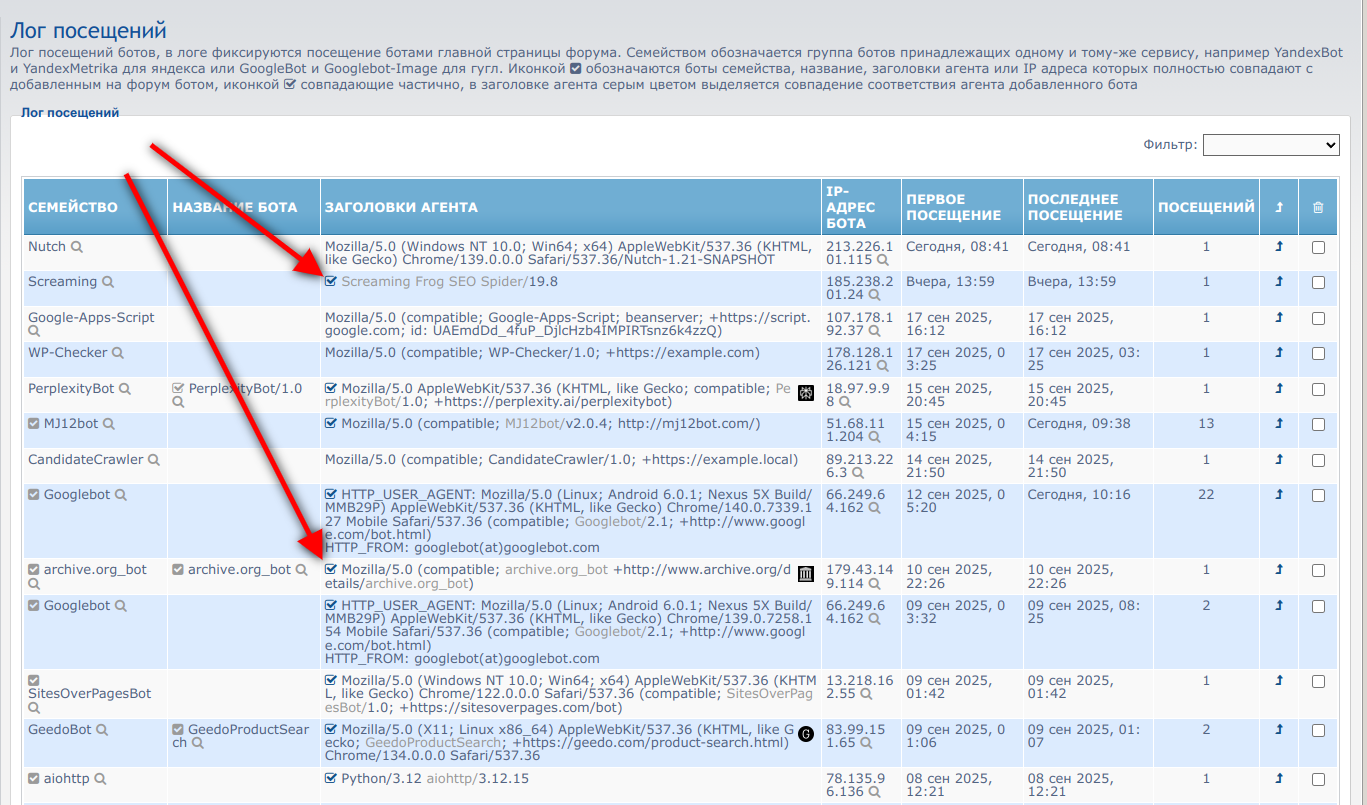Sort by the Семейство column header

[x=73, y=208]
